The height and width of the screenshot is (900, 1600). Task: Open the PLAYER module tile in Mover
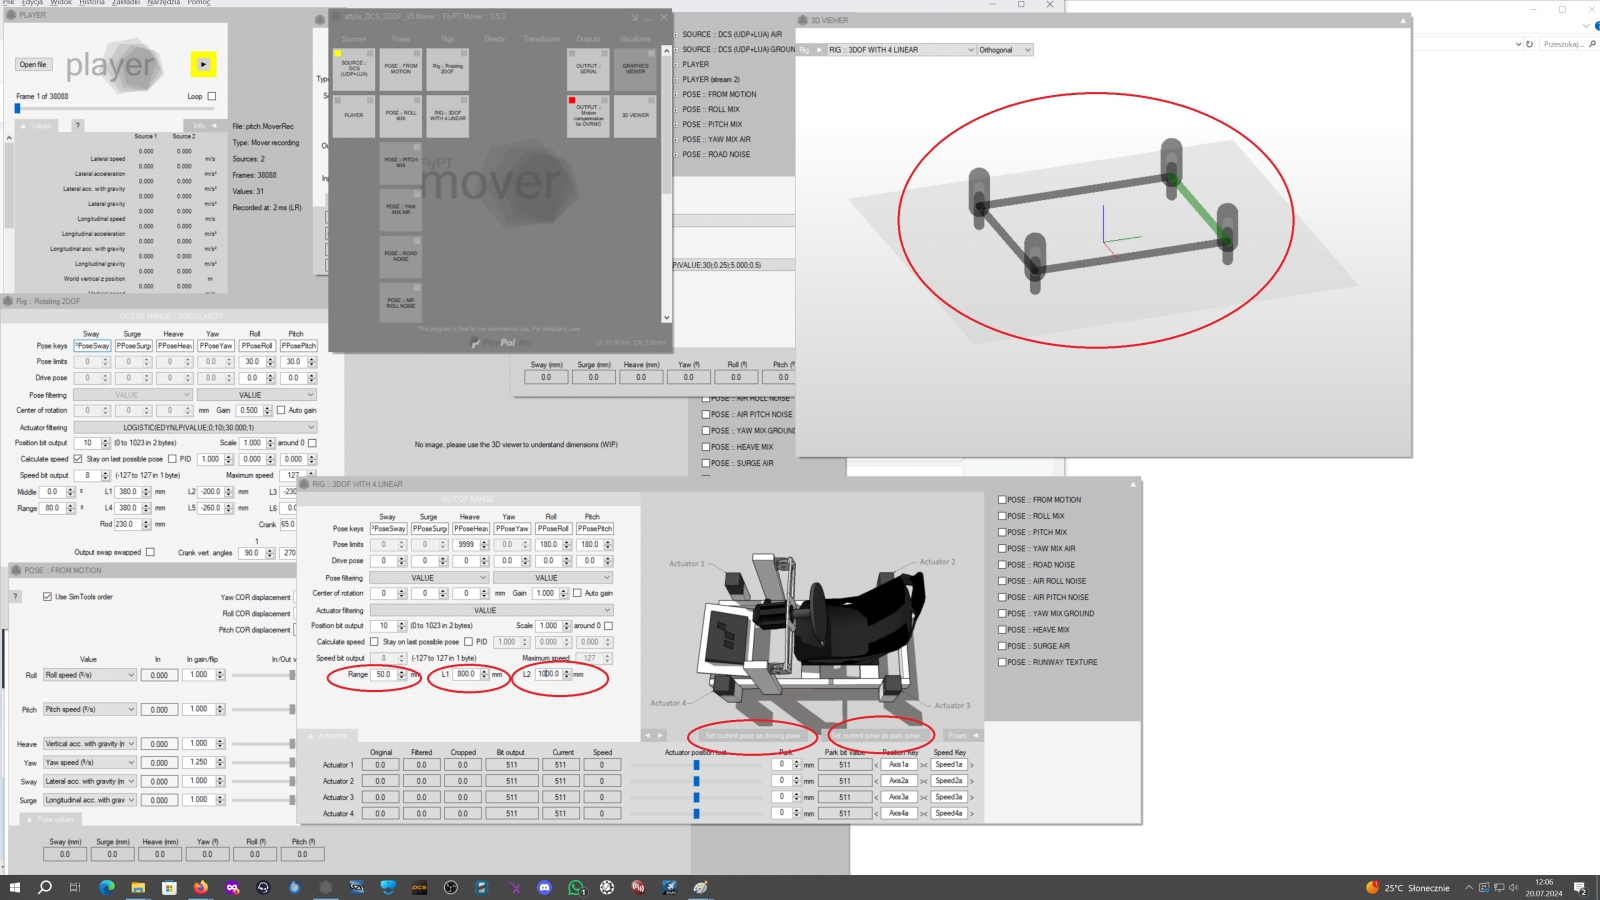pyautogui.click(x=354, y=115)
